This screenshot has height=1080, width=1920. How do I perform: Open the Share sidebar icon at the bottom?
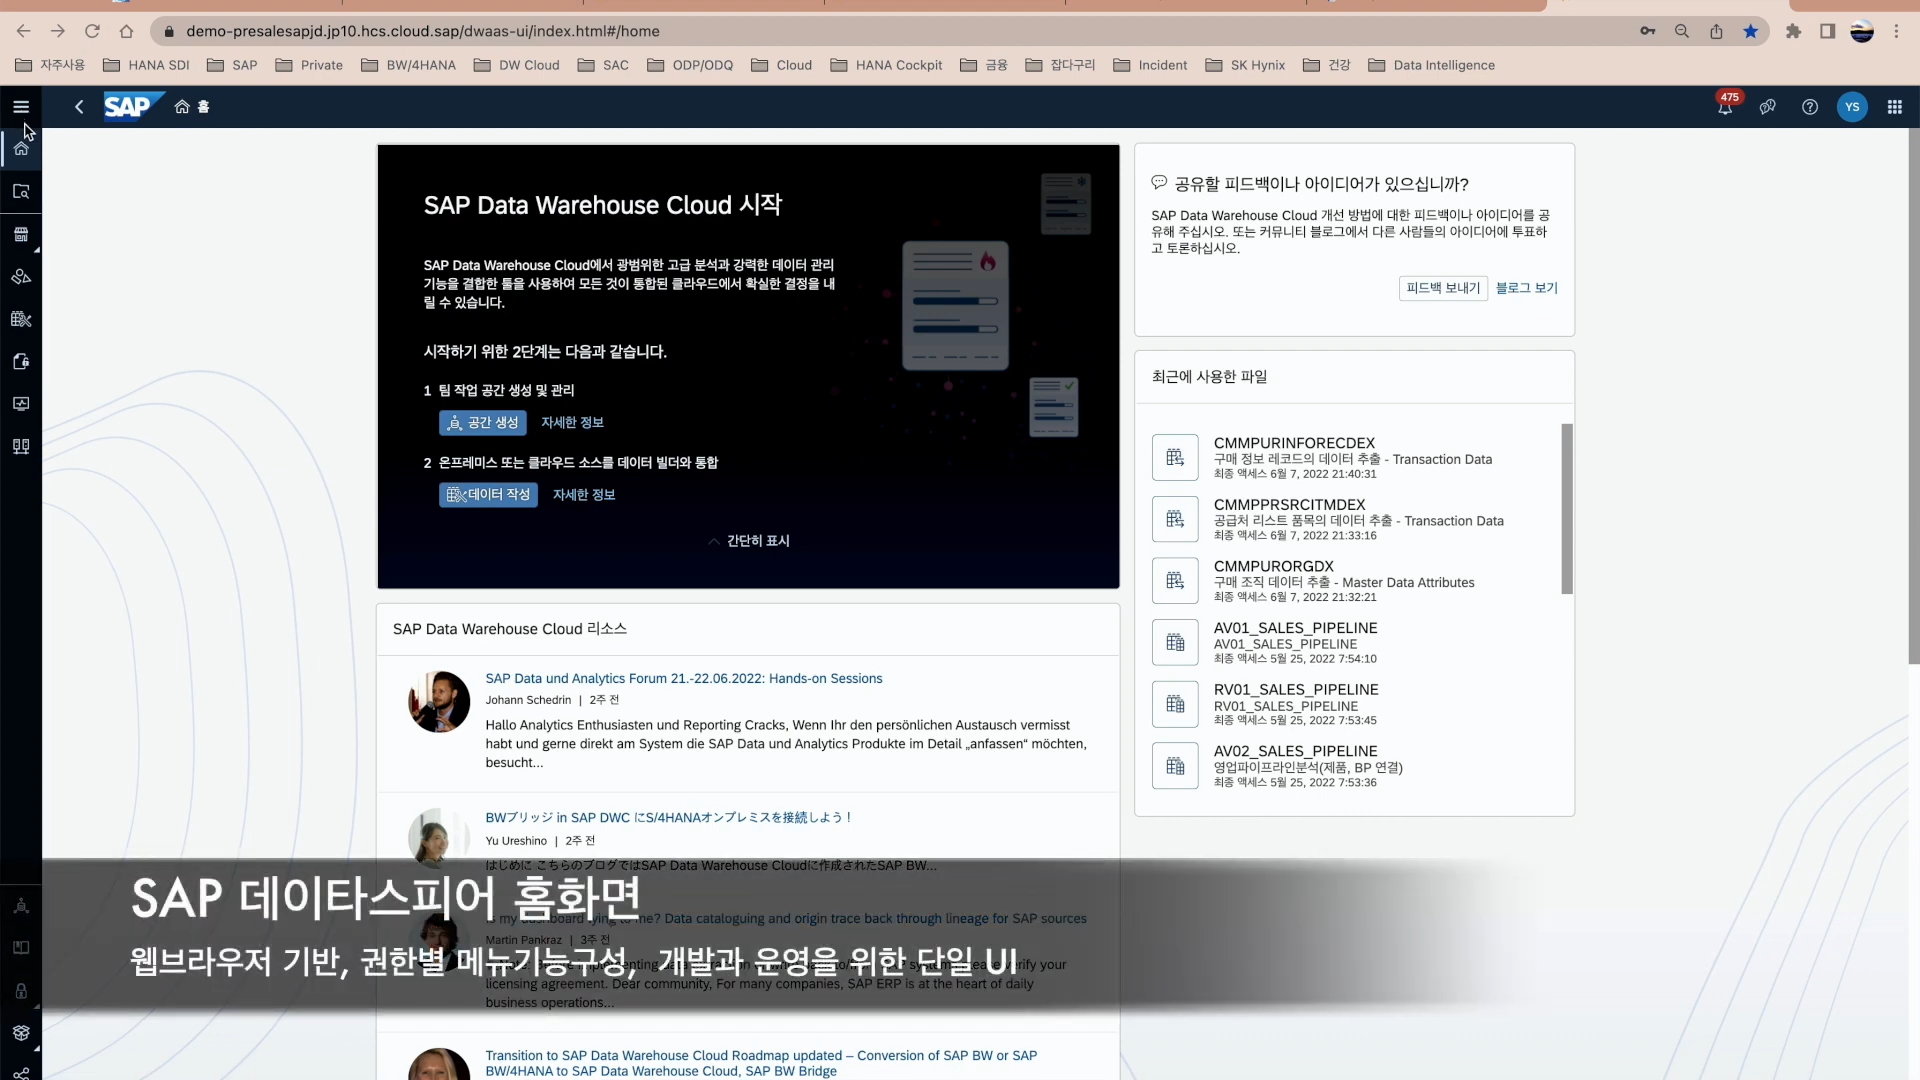[x=21, y=1072]
